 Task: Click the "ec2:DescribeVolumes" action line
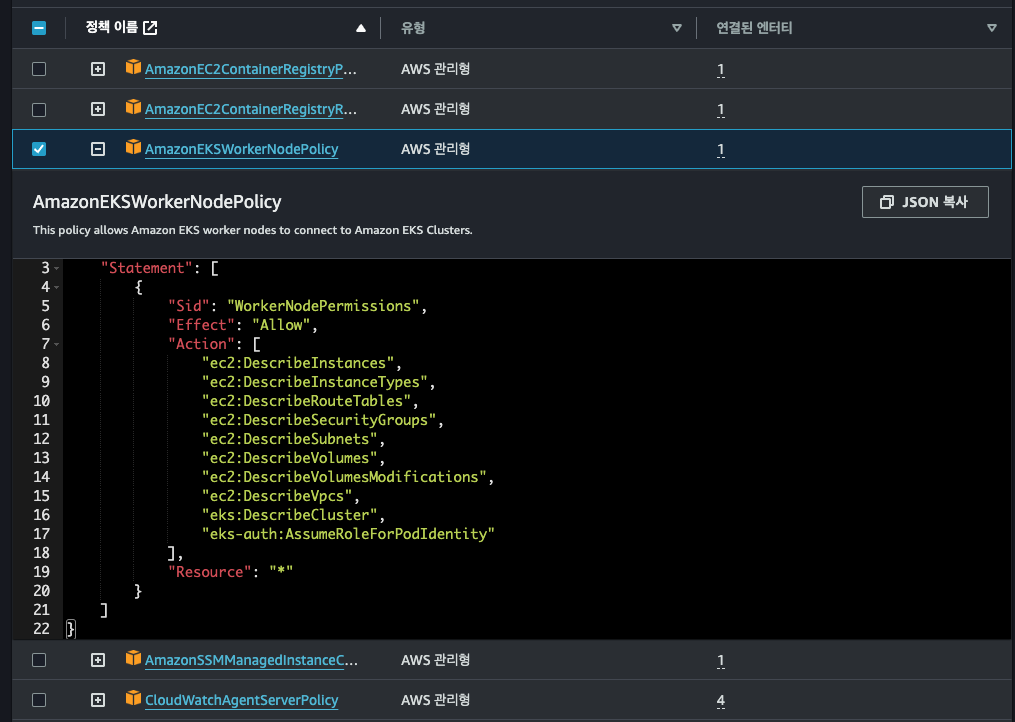289,458
